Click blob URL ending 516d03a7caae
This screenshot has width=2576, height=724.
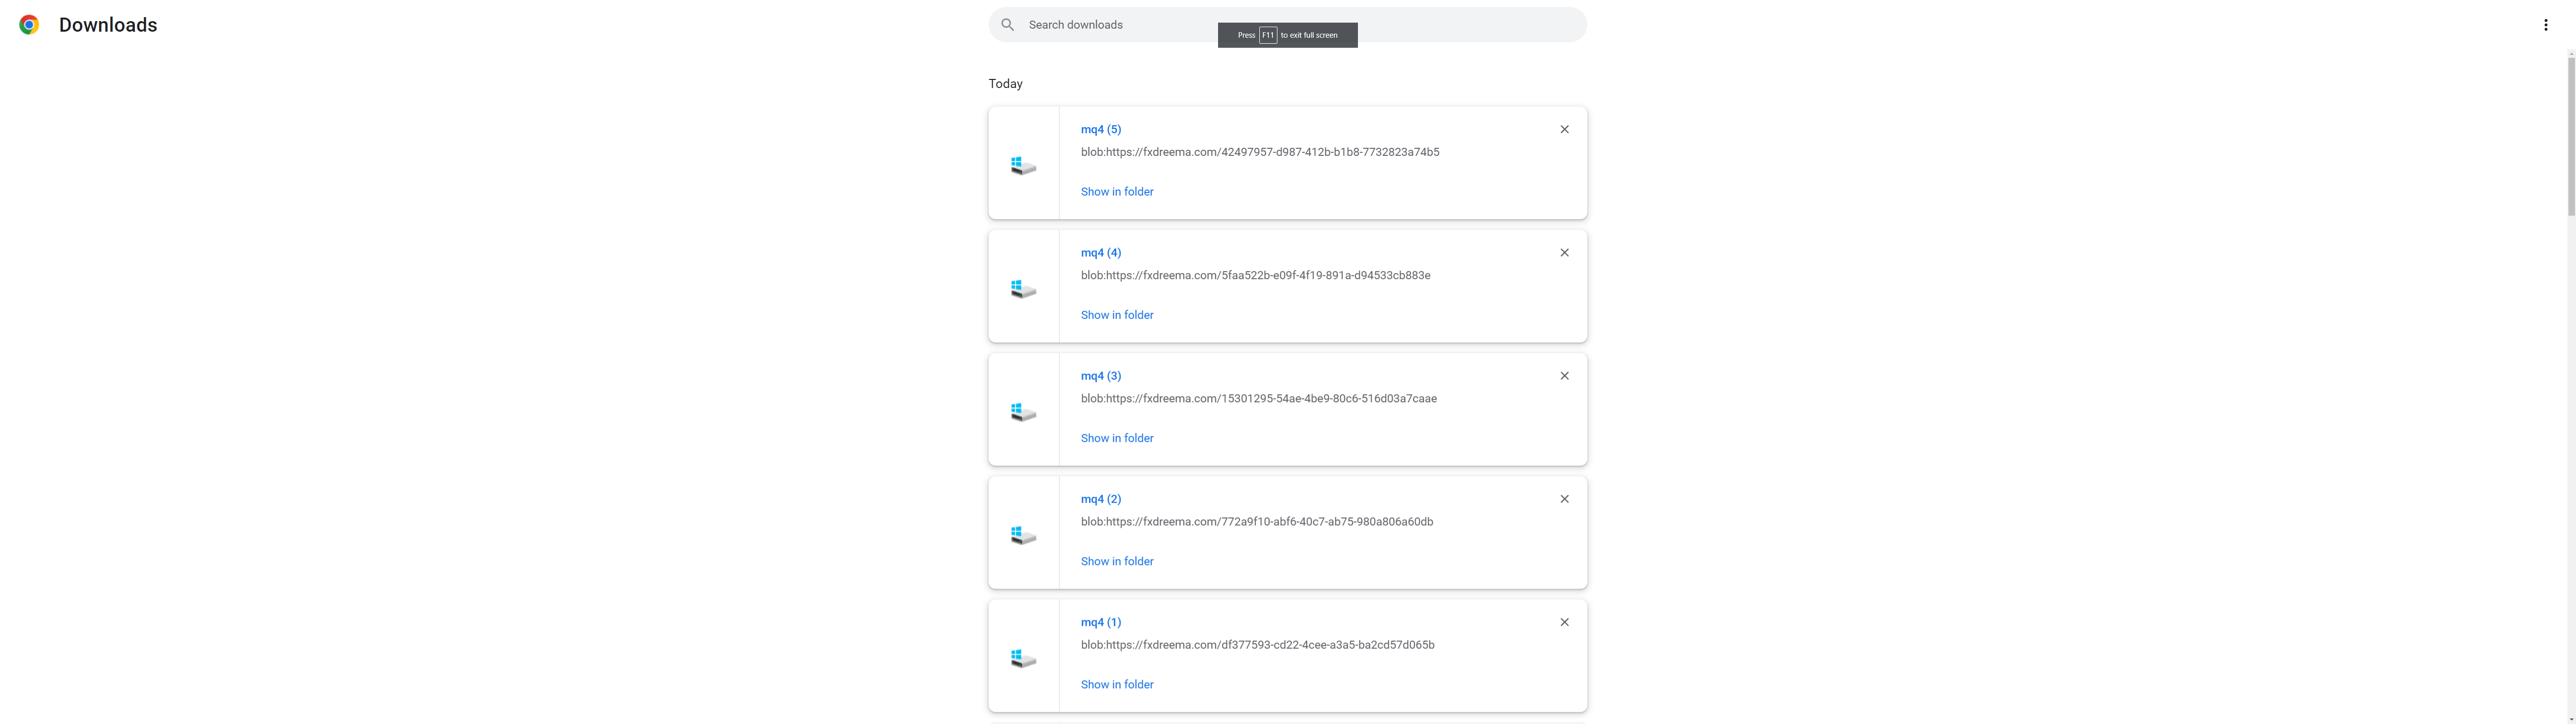tap(1258, 398)
